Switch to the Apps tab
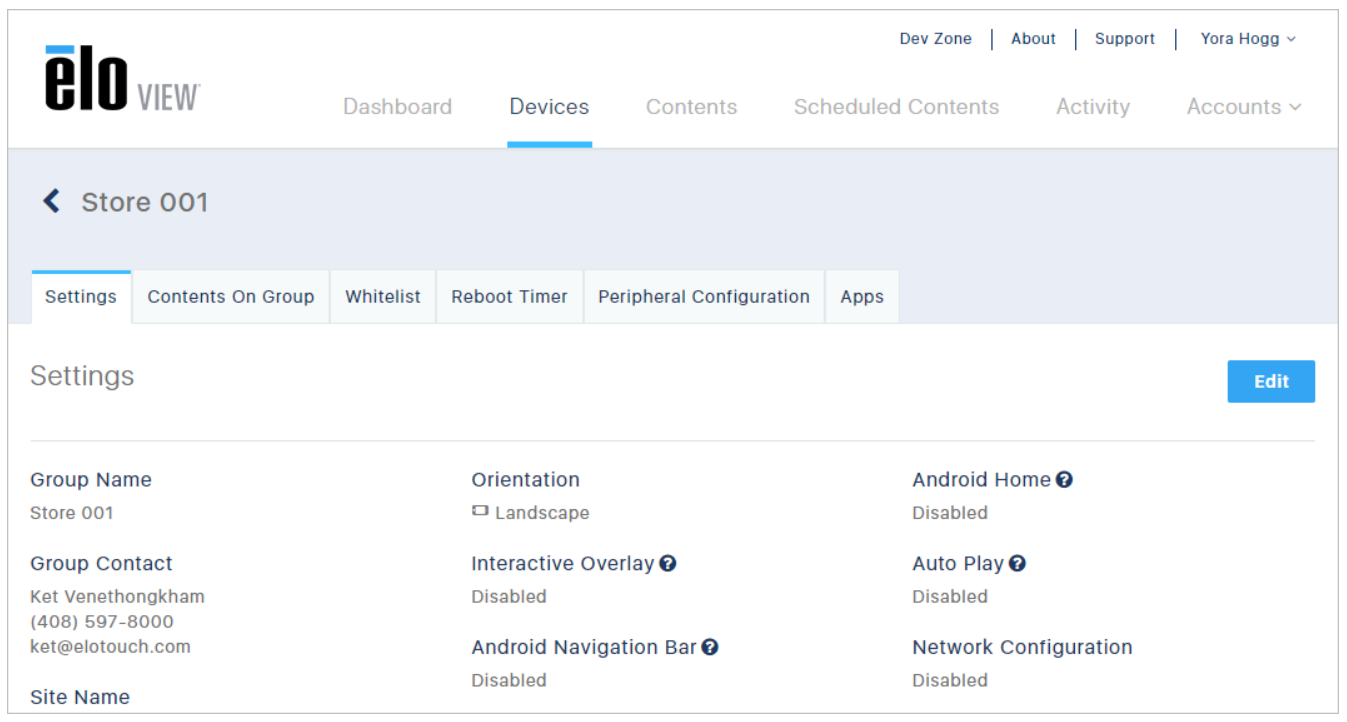Screen dimensions: 1347x722 point(862,297)
